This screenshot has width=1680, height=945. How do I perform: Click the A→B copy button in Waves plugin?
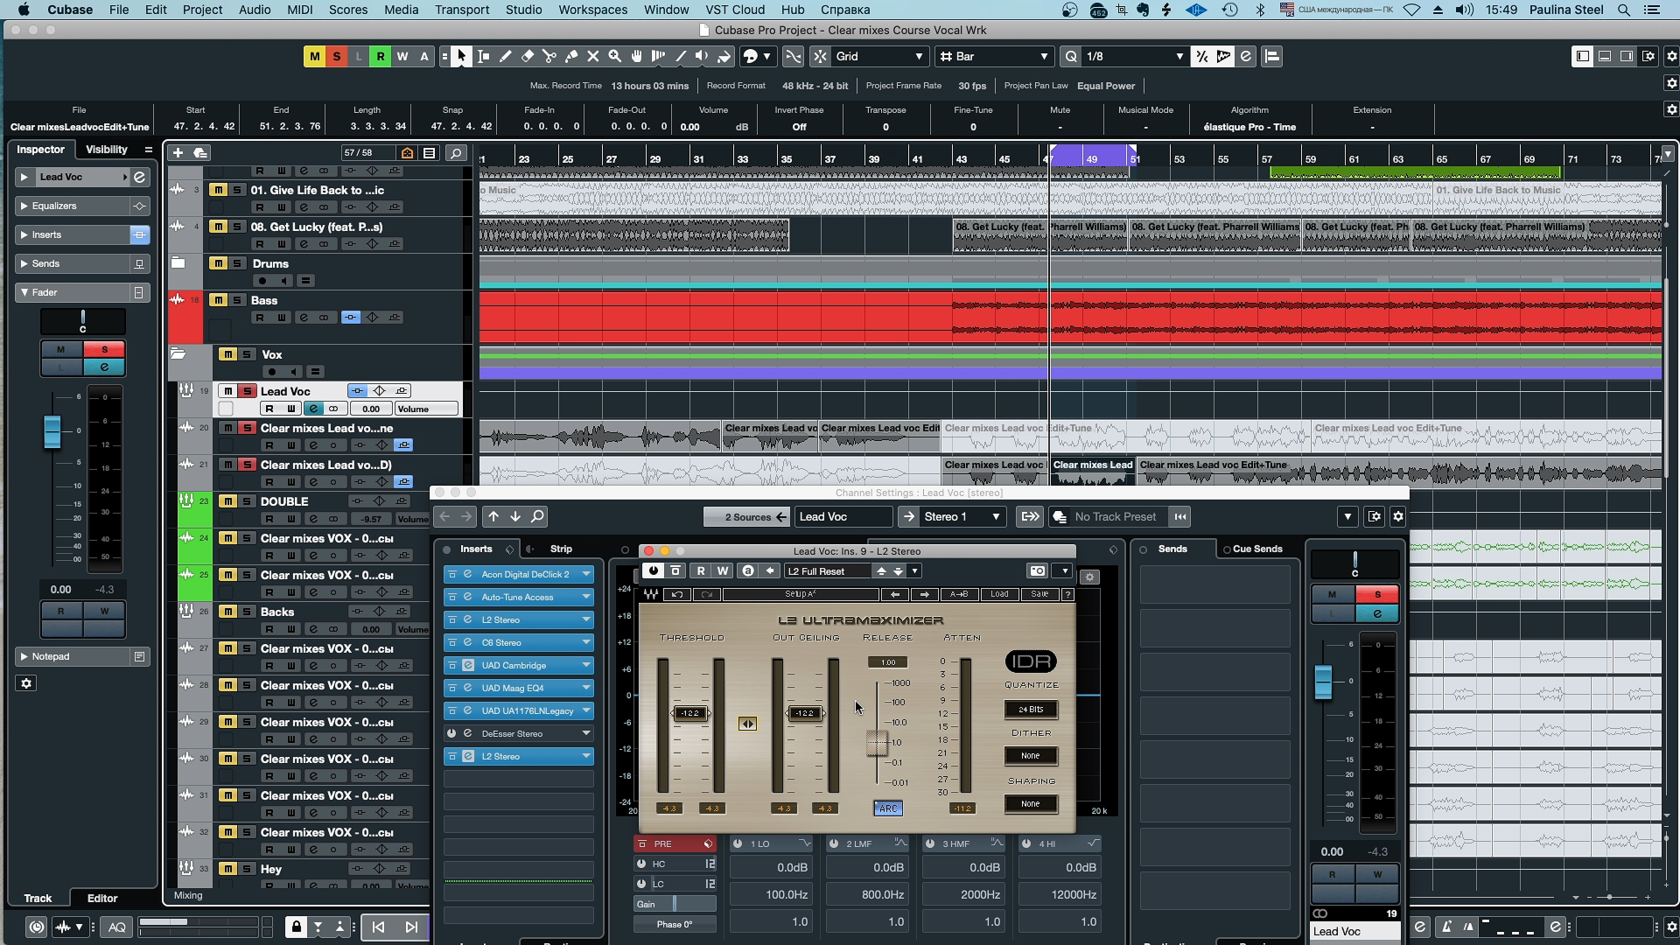958,594
